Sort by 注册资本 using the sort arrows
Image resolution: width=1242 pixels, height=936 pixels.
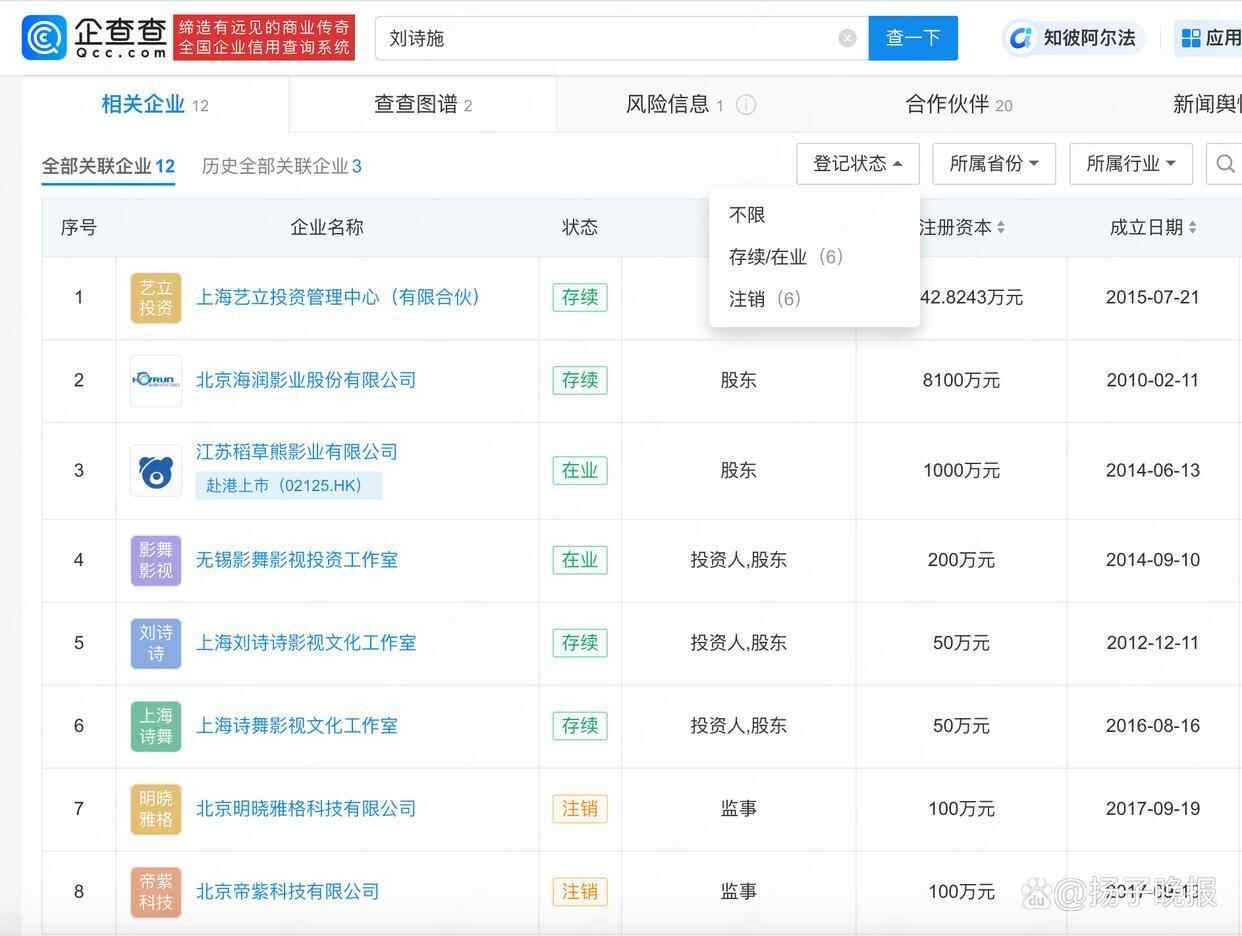coord(1001,228)
